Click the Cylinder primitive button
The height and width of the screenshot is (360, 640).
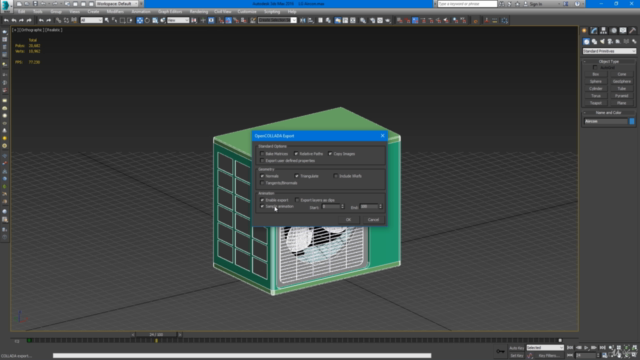(596, 89)
